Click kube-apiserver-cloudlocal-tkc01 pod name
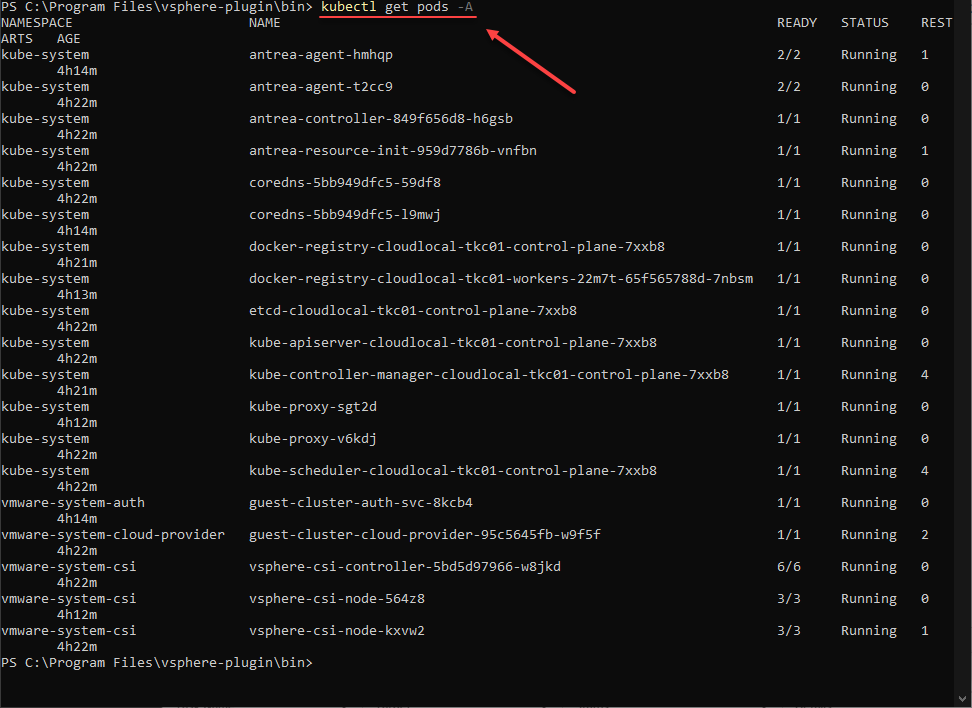This screenshot has width=972, height=708. tap(453, 343)
